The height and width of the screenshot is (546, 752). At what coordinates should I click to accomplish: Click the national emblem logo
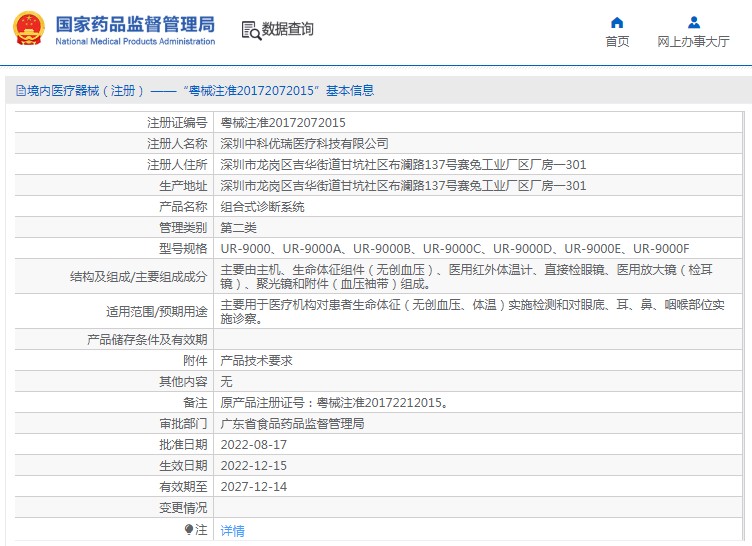tap(29, 29)
